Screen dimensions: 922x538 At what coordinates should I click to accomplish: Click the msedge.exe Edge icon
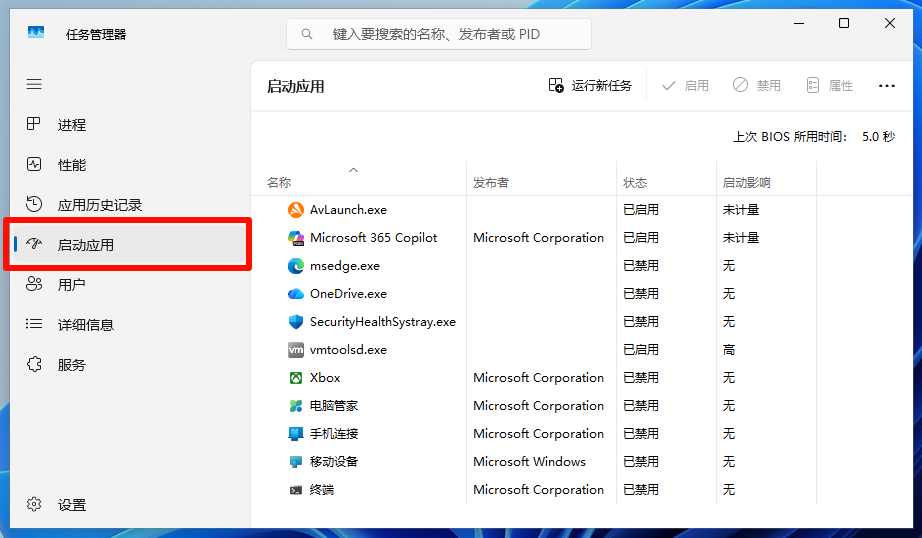pos(296,266)
